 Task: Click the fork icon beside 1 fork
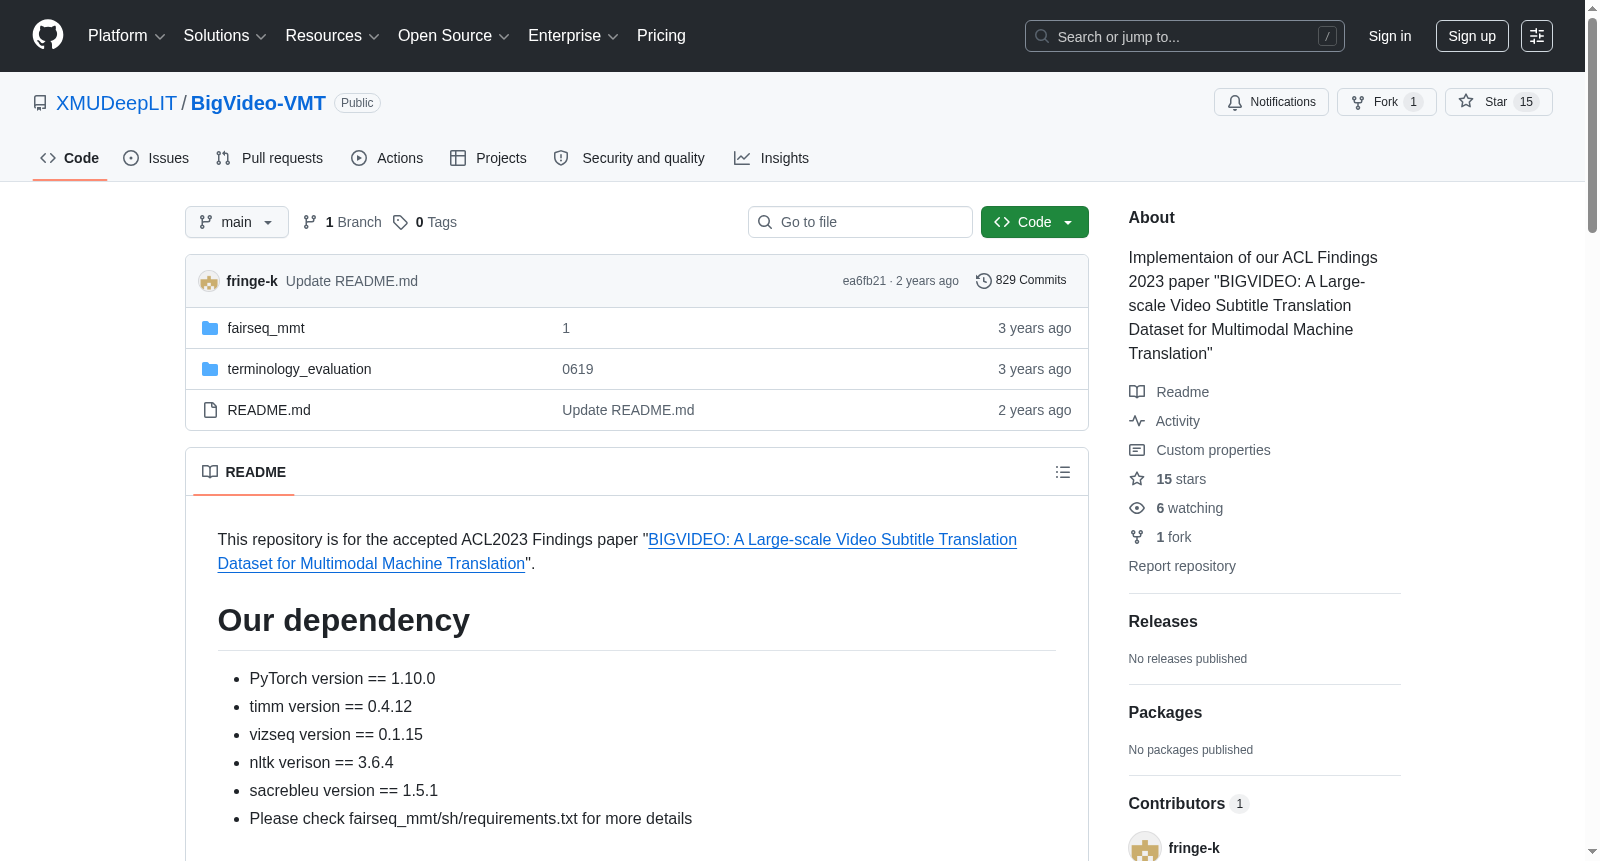(x=1137, y=537)
